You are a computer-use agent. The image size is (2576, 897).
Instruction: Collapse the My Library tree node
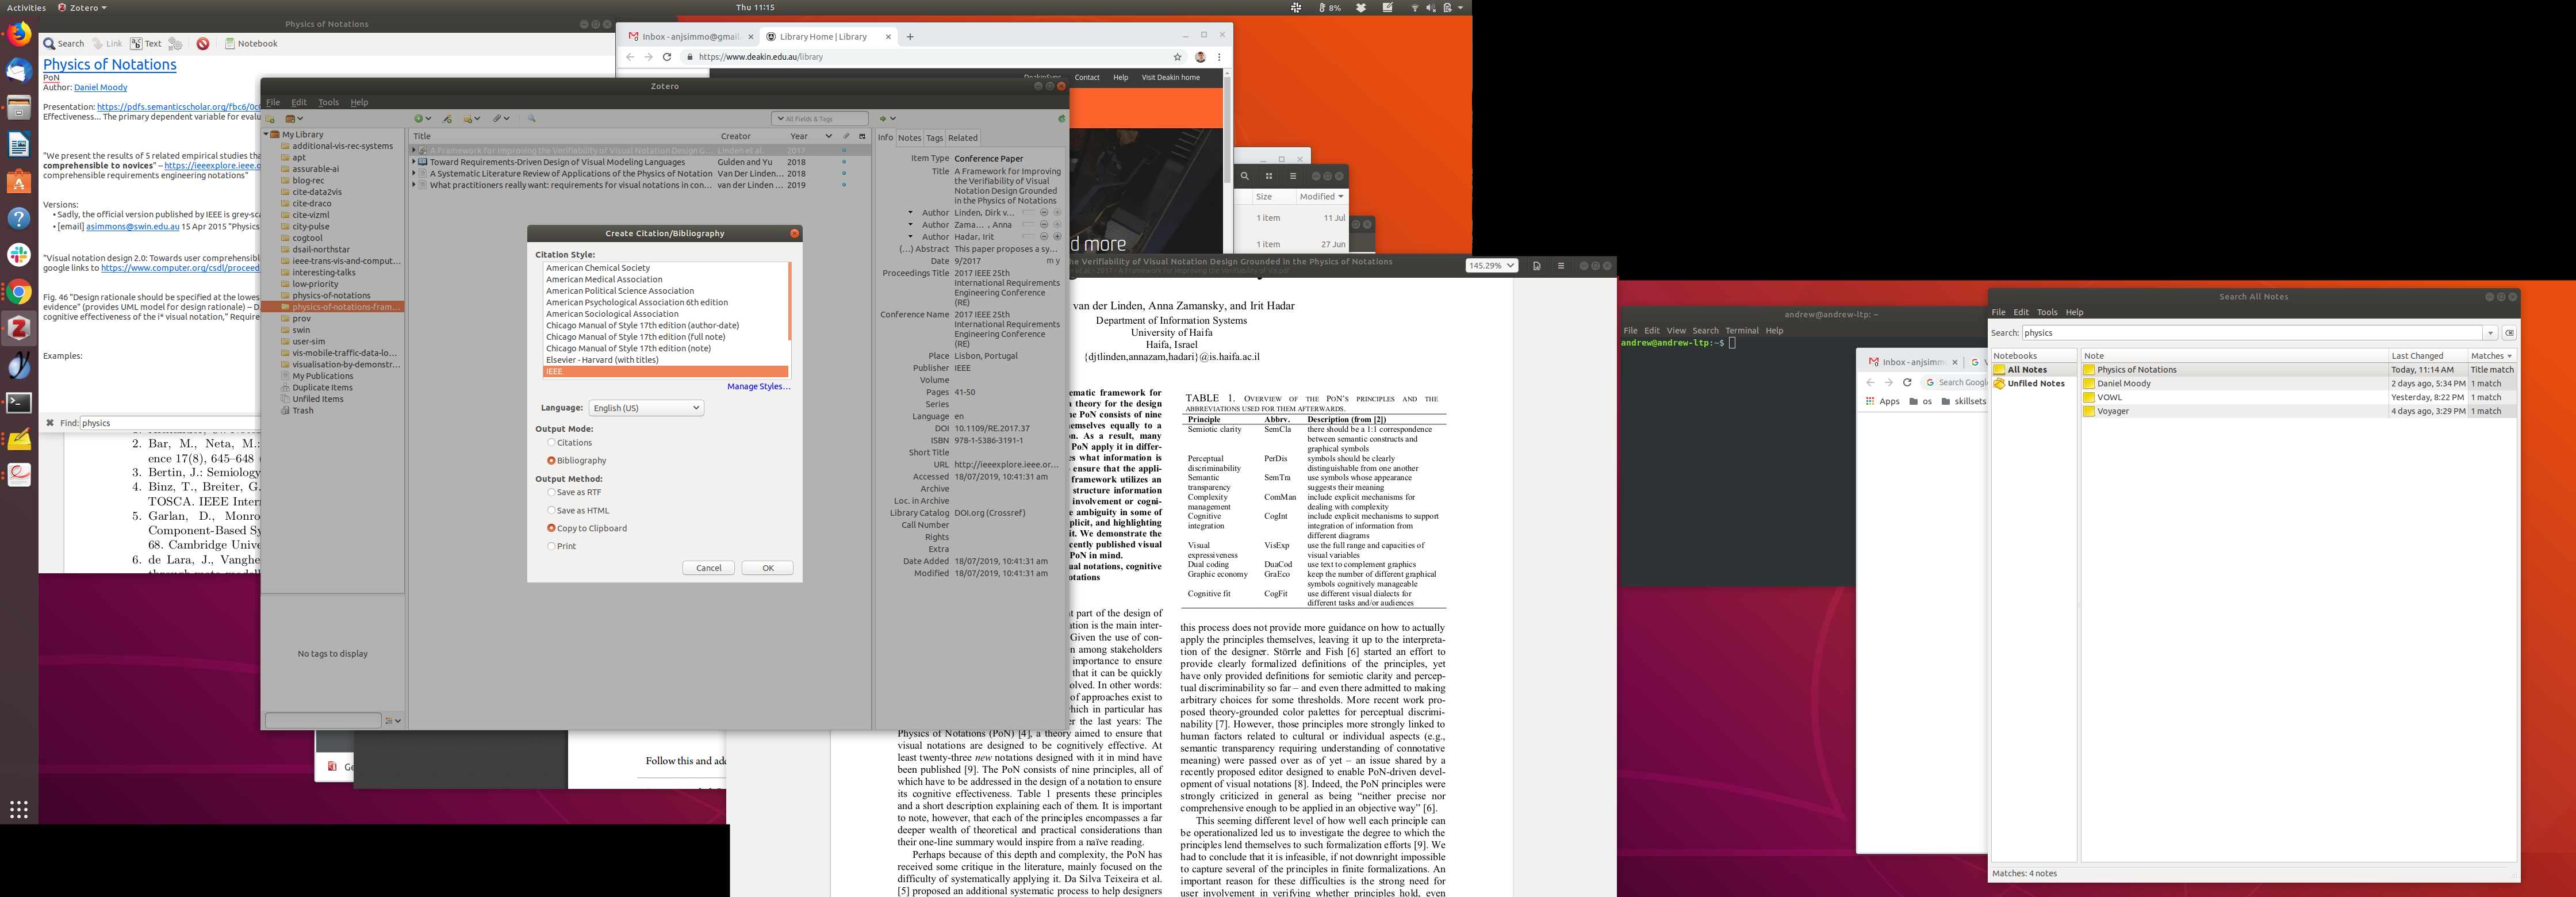coord(266,134)
